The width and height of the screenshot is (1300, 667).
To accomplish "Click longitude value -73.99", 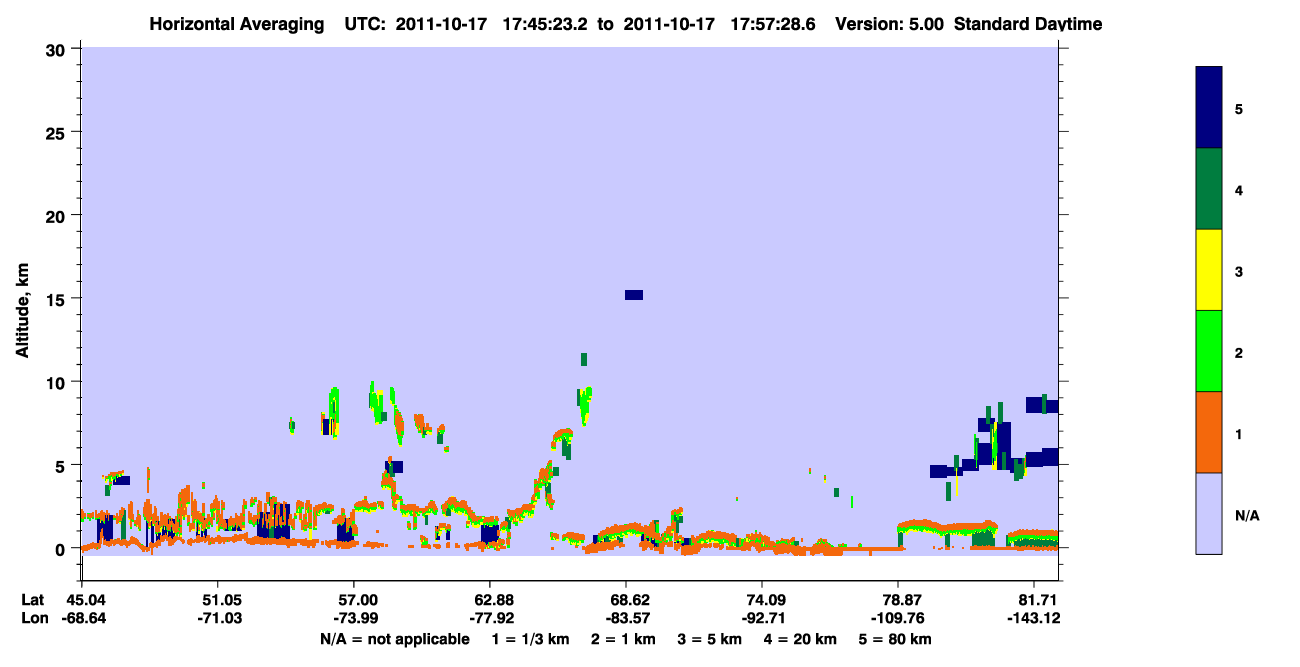I will point(354,618).
